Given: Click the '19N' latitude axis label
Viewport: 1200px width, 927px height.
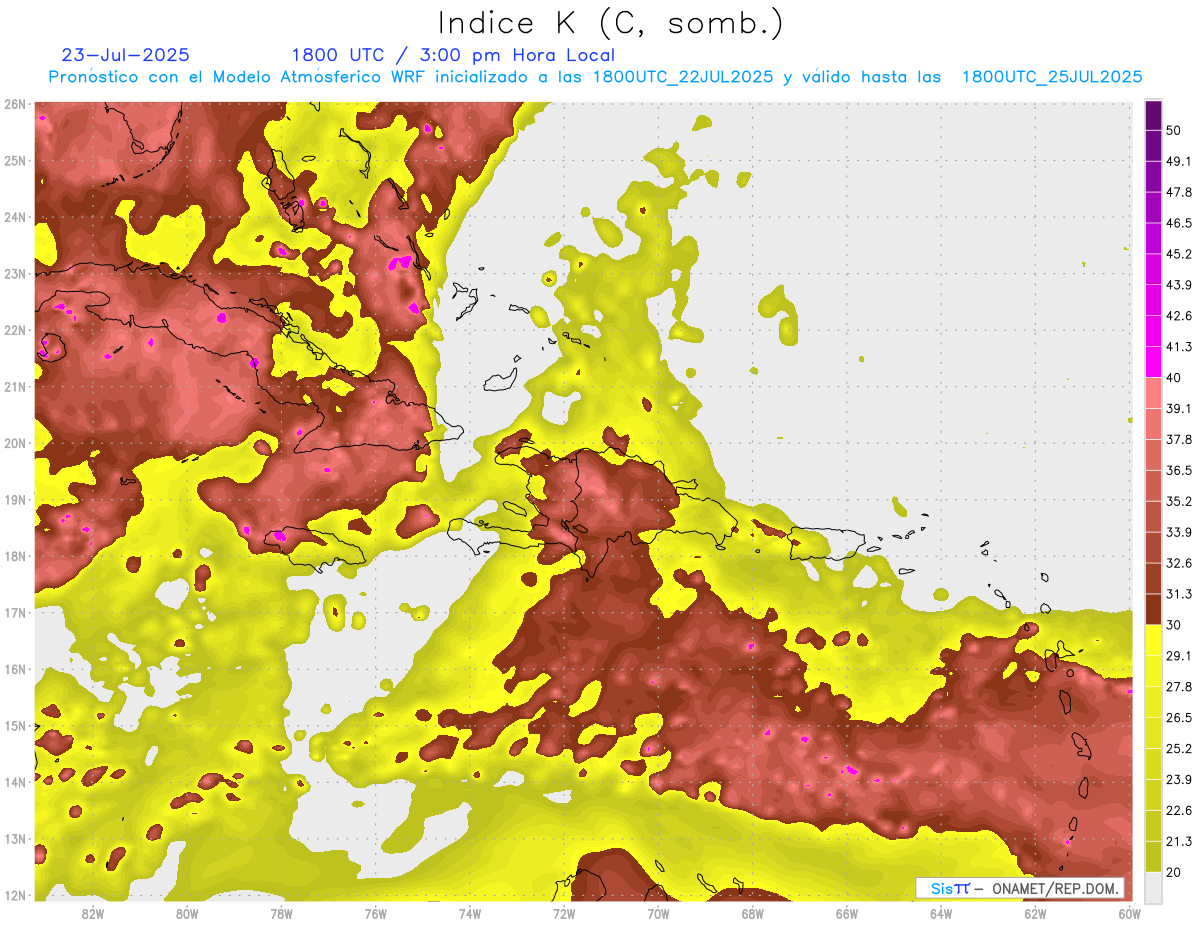Looking at the screenshot, I should coord(15,500).
